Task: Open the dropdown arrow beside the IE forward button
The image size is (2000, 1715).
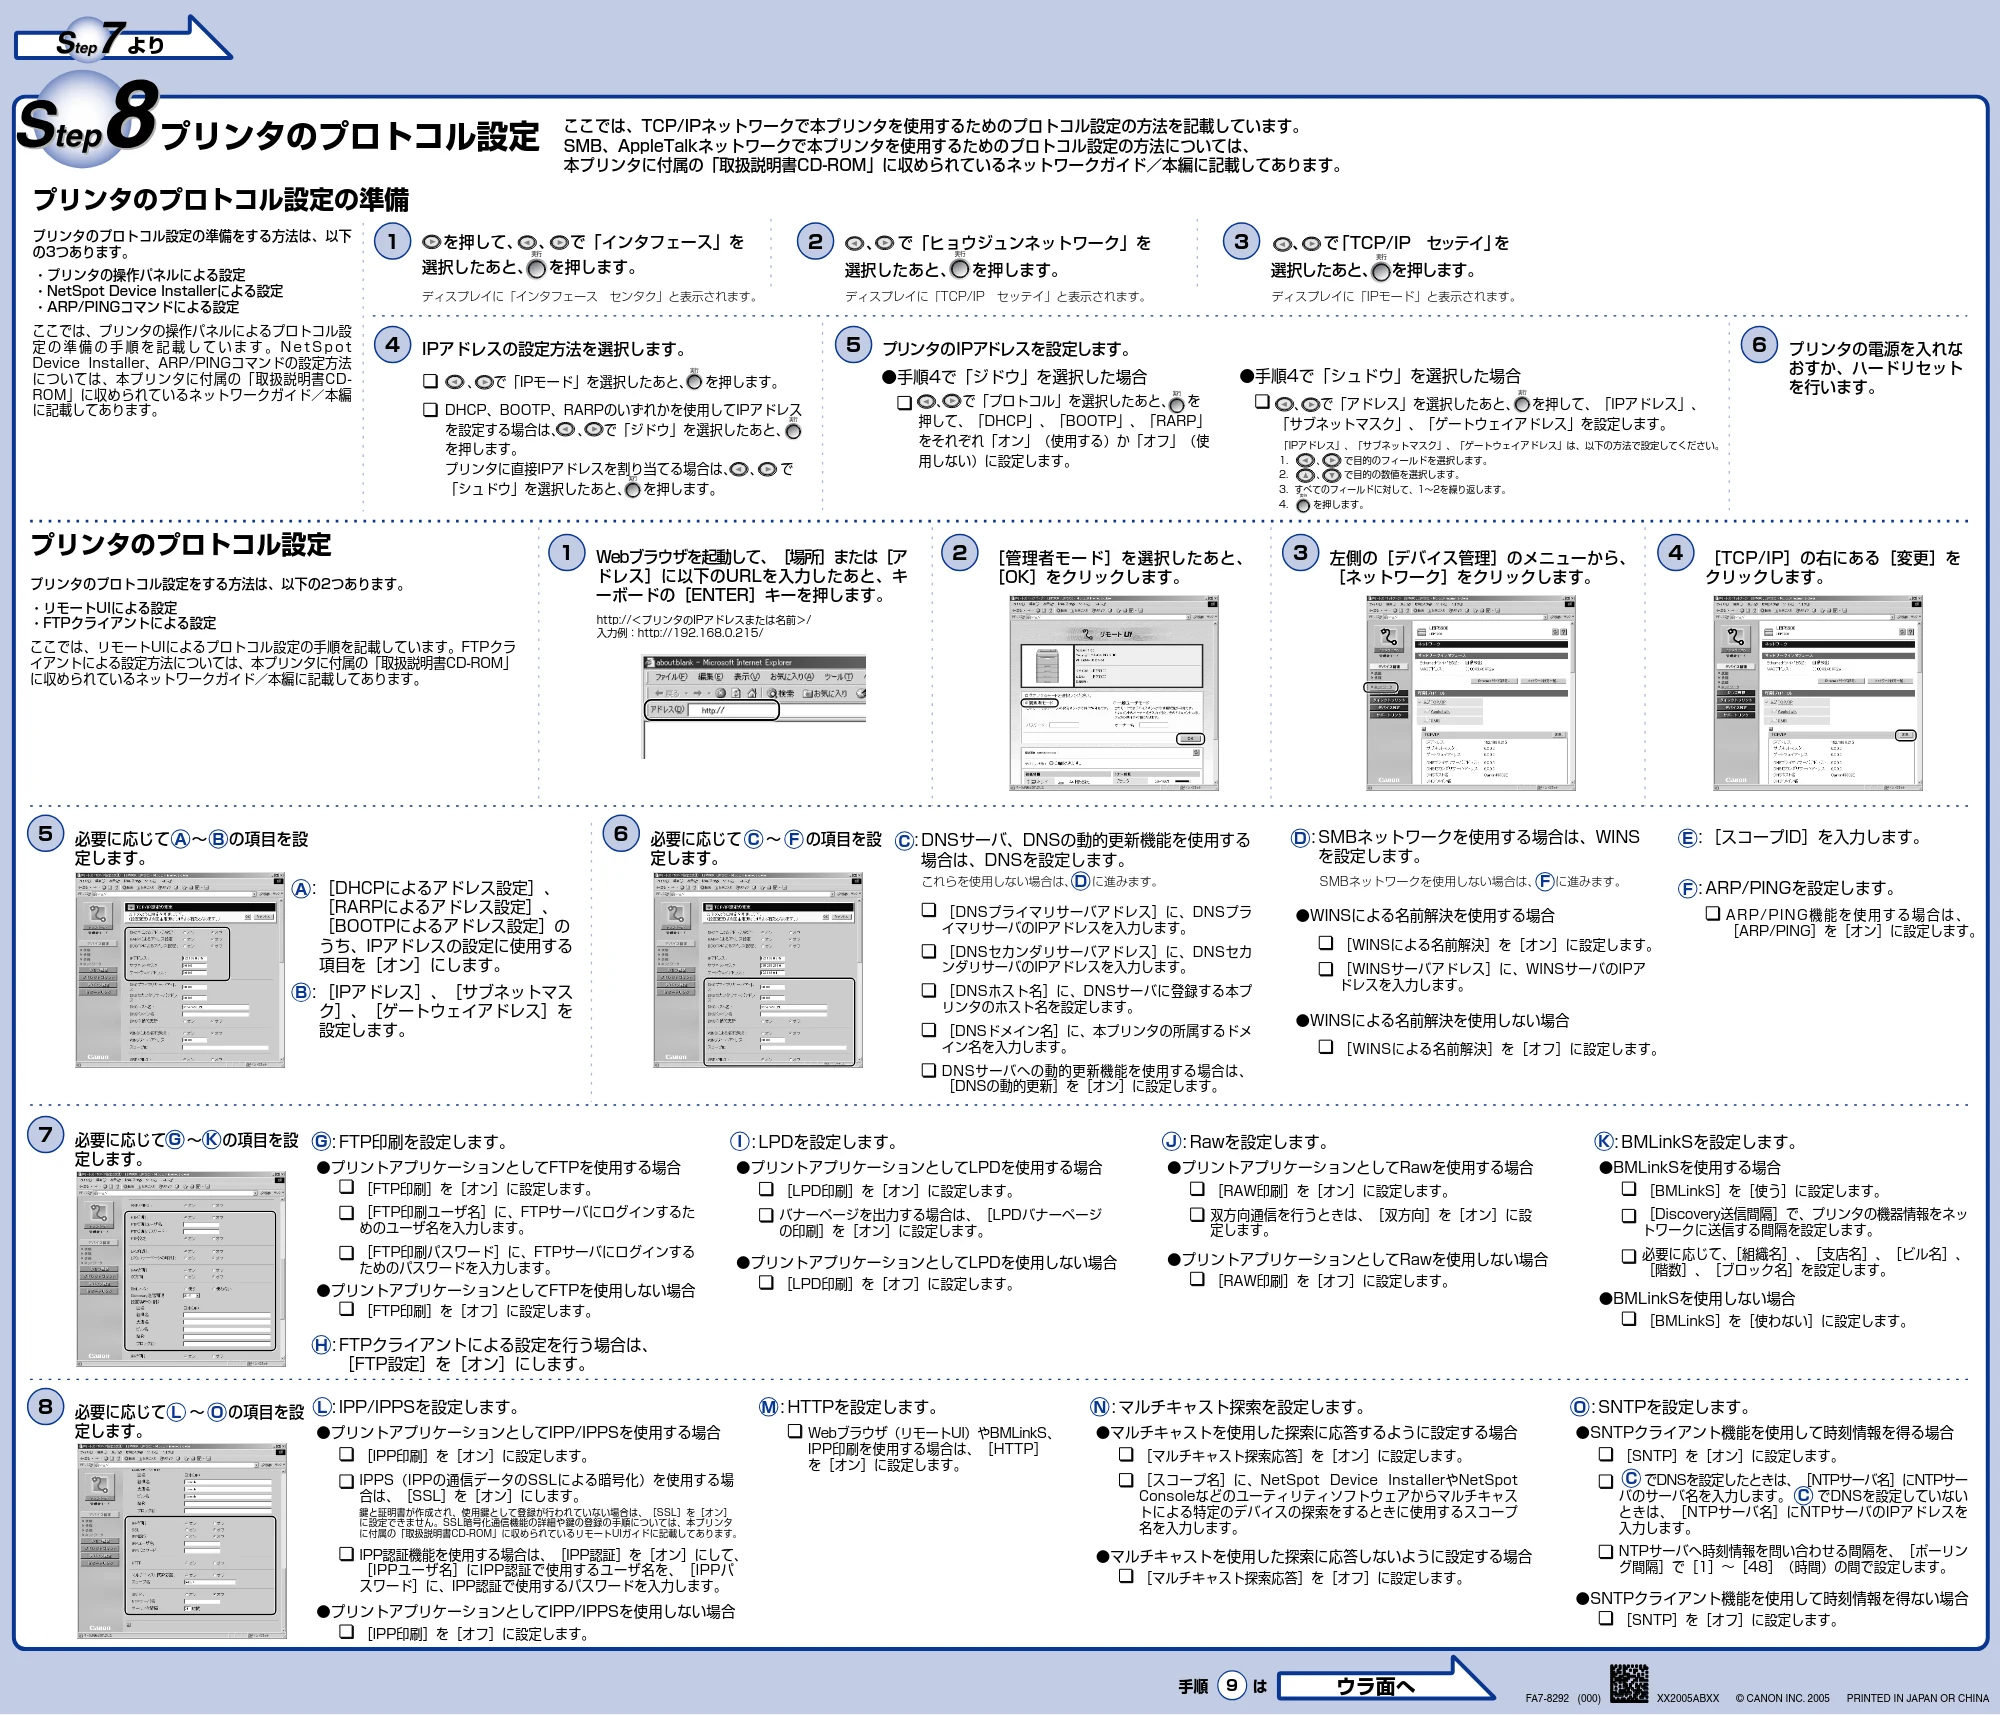Action: click(709, 693)
